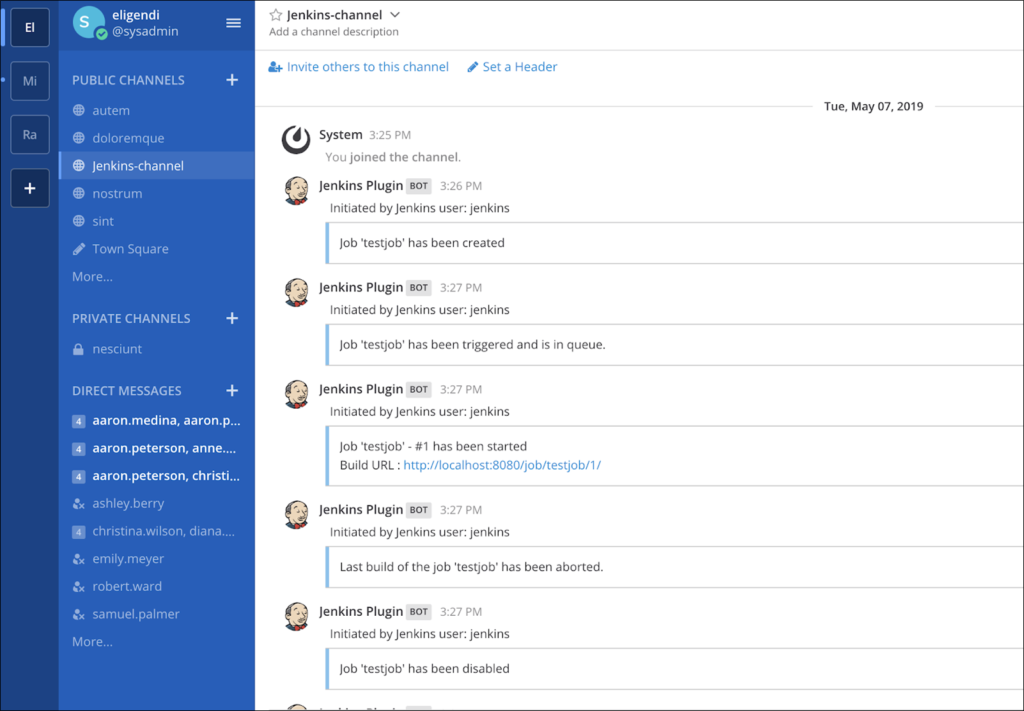
Task: Open the autem channel
Action: pyautogui.click(x=157, y=110)
